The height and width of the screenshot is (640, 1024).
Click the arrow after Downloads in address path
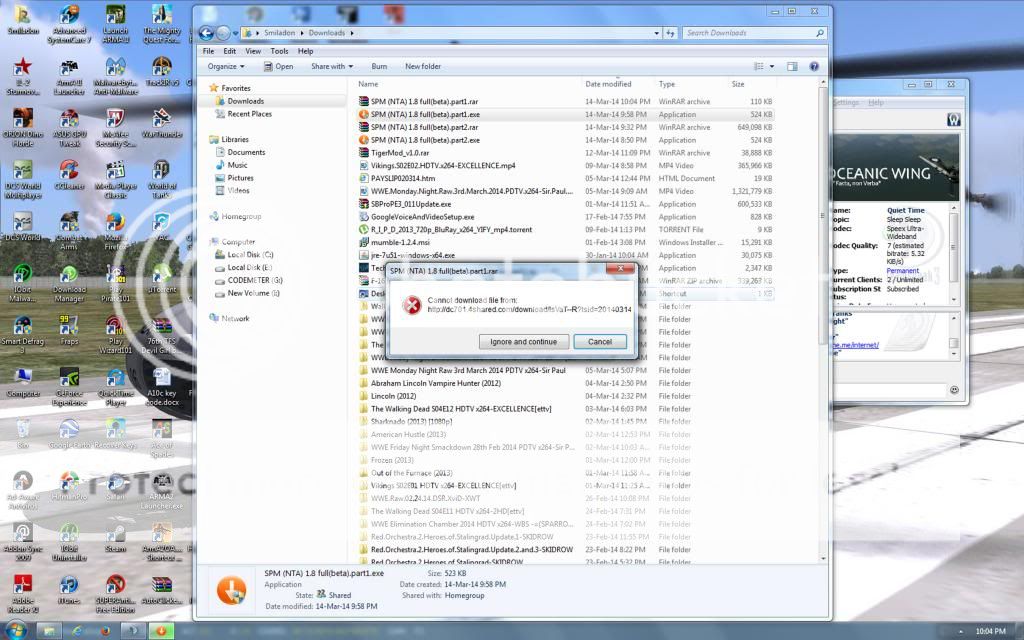(352, 33)
